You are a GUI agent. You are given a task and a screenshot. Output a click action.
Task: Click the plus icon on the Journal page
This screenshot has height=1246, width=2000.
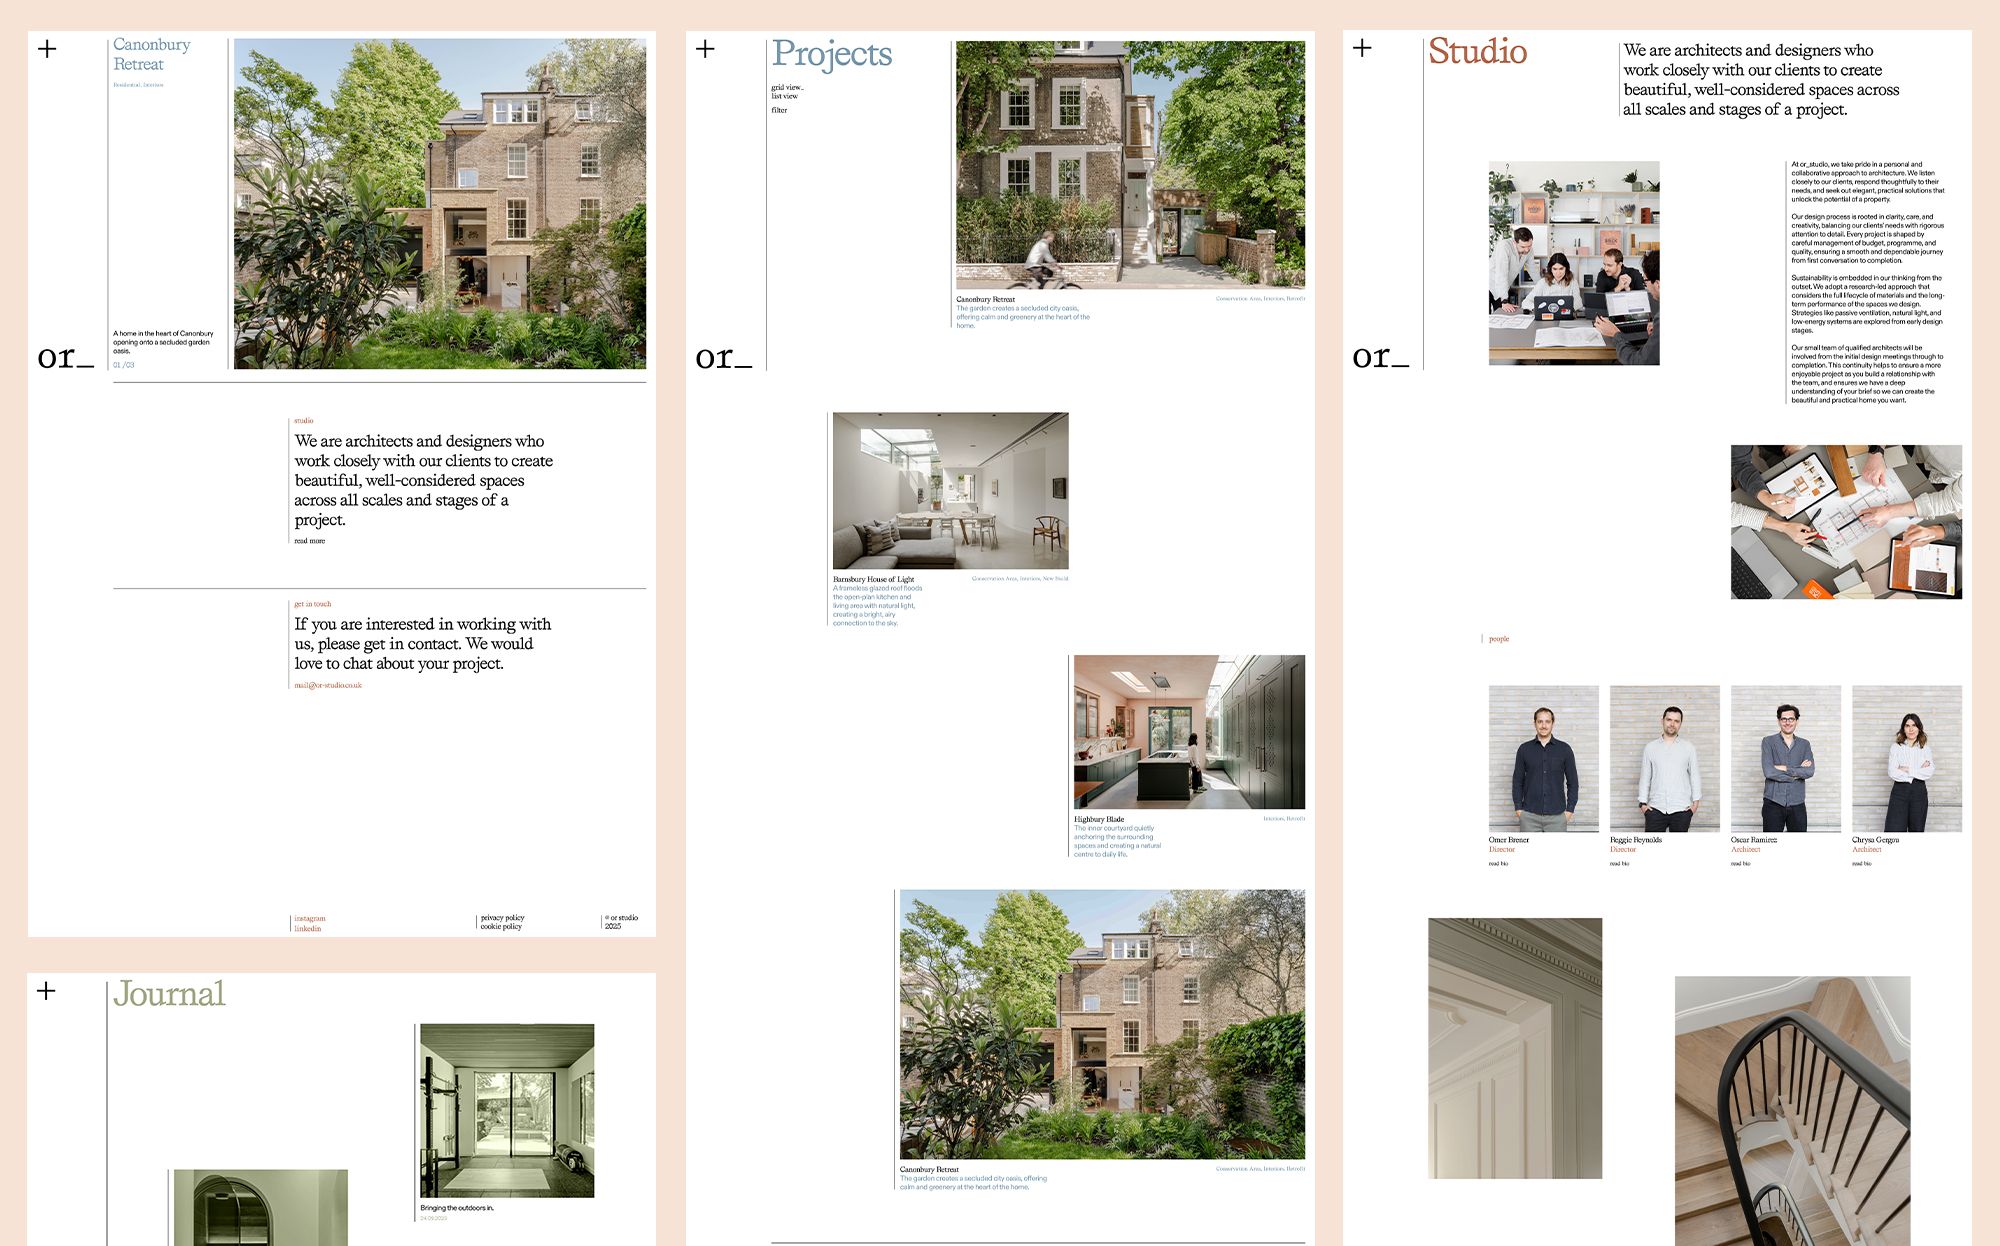coord(46,991)
